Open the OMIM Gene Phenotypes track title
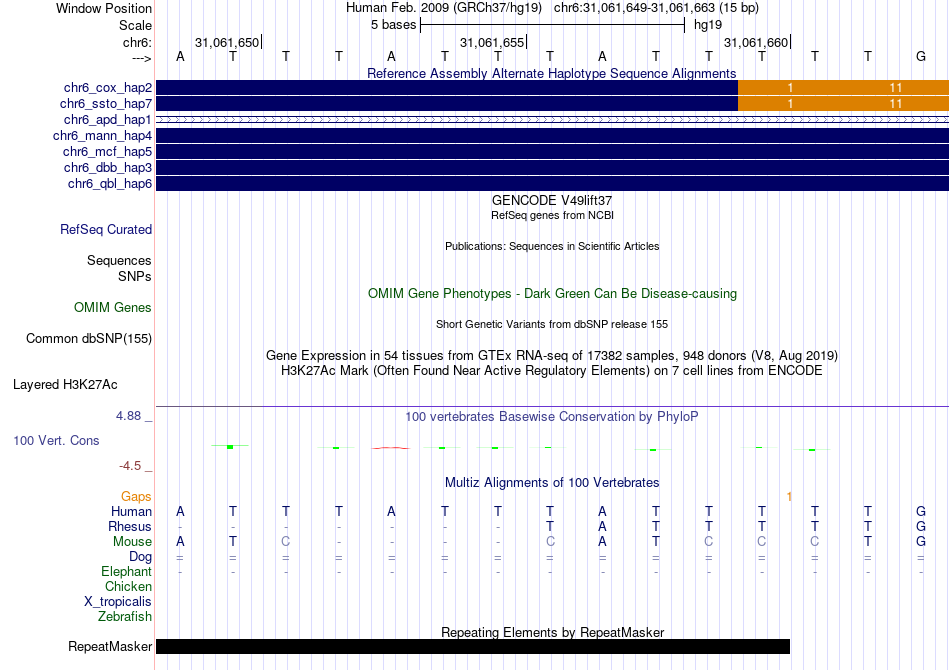This screenshot has height=670, width=950. click(x=552, y=294)
